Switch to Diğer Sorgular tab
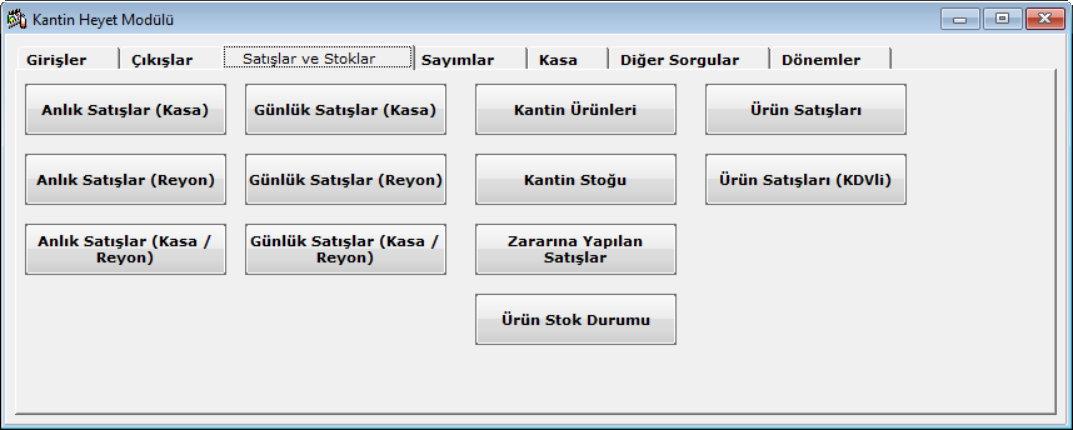This screenshot has width=1073, height=430. 680,60
